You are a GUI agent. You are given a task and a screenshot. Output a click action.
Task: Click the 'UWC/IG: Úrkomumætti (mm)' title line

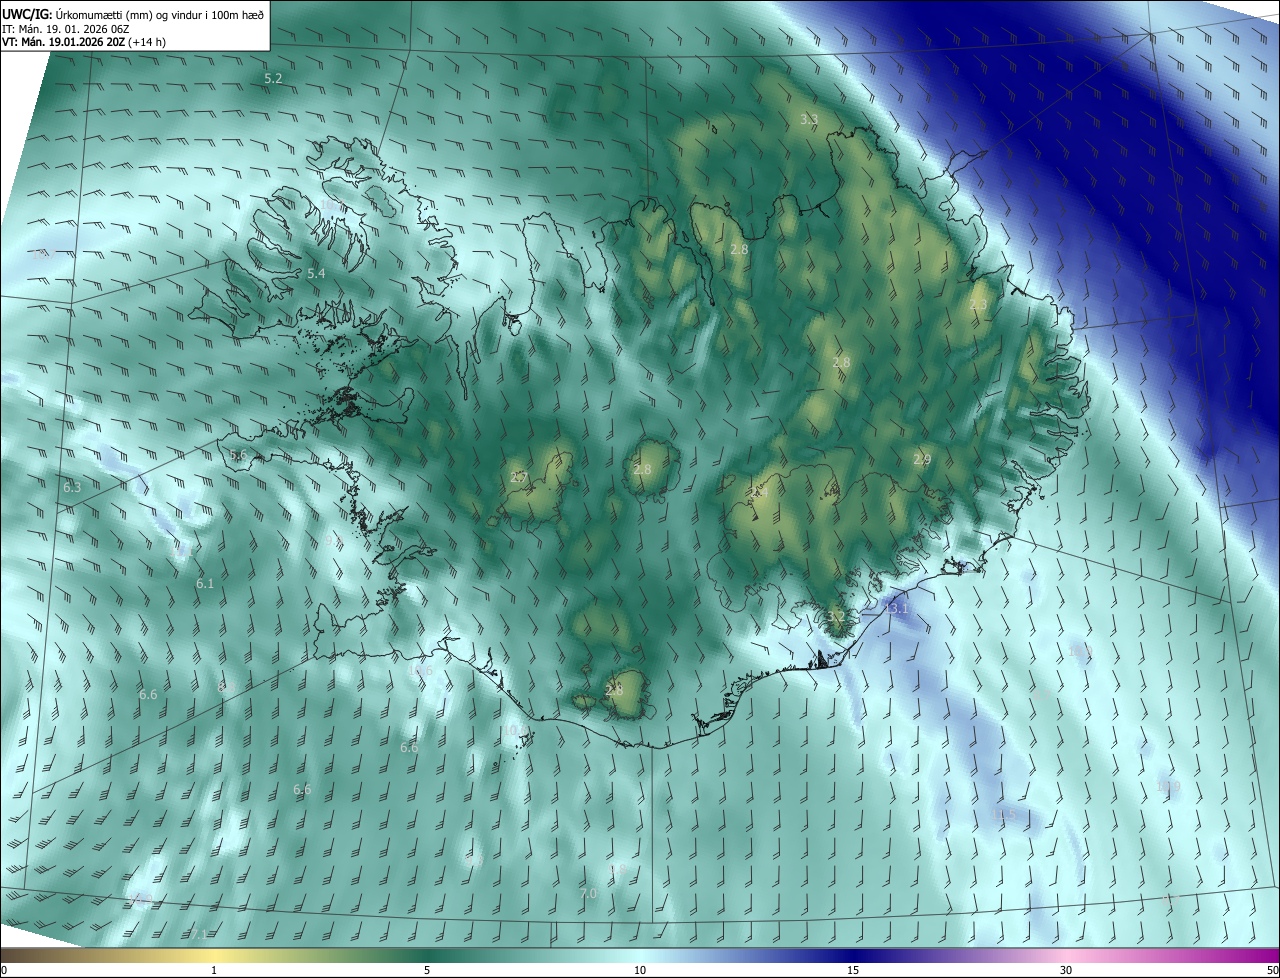(133, 14)
